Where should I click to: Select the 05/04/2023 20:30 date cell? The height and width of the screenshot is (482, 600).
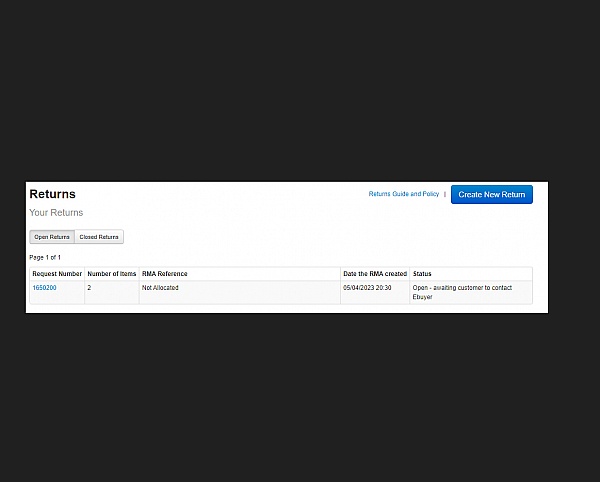(375, 292)
